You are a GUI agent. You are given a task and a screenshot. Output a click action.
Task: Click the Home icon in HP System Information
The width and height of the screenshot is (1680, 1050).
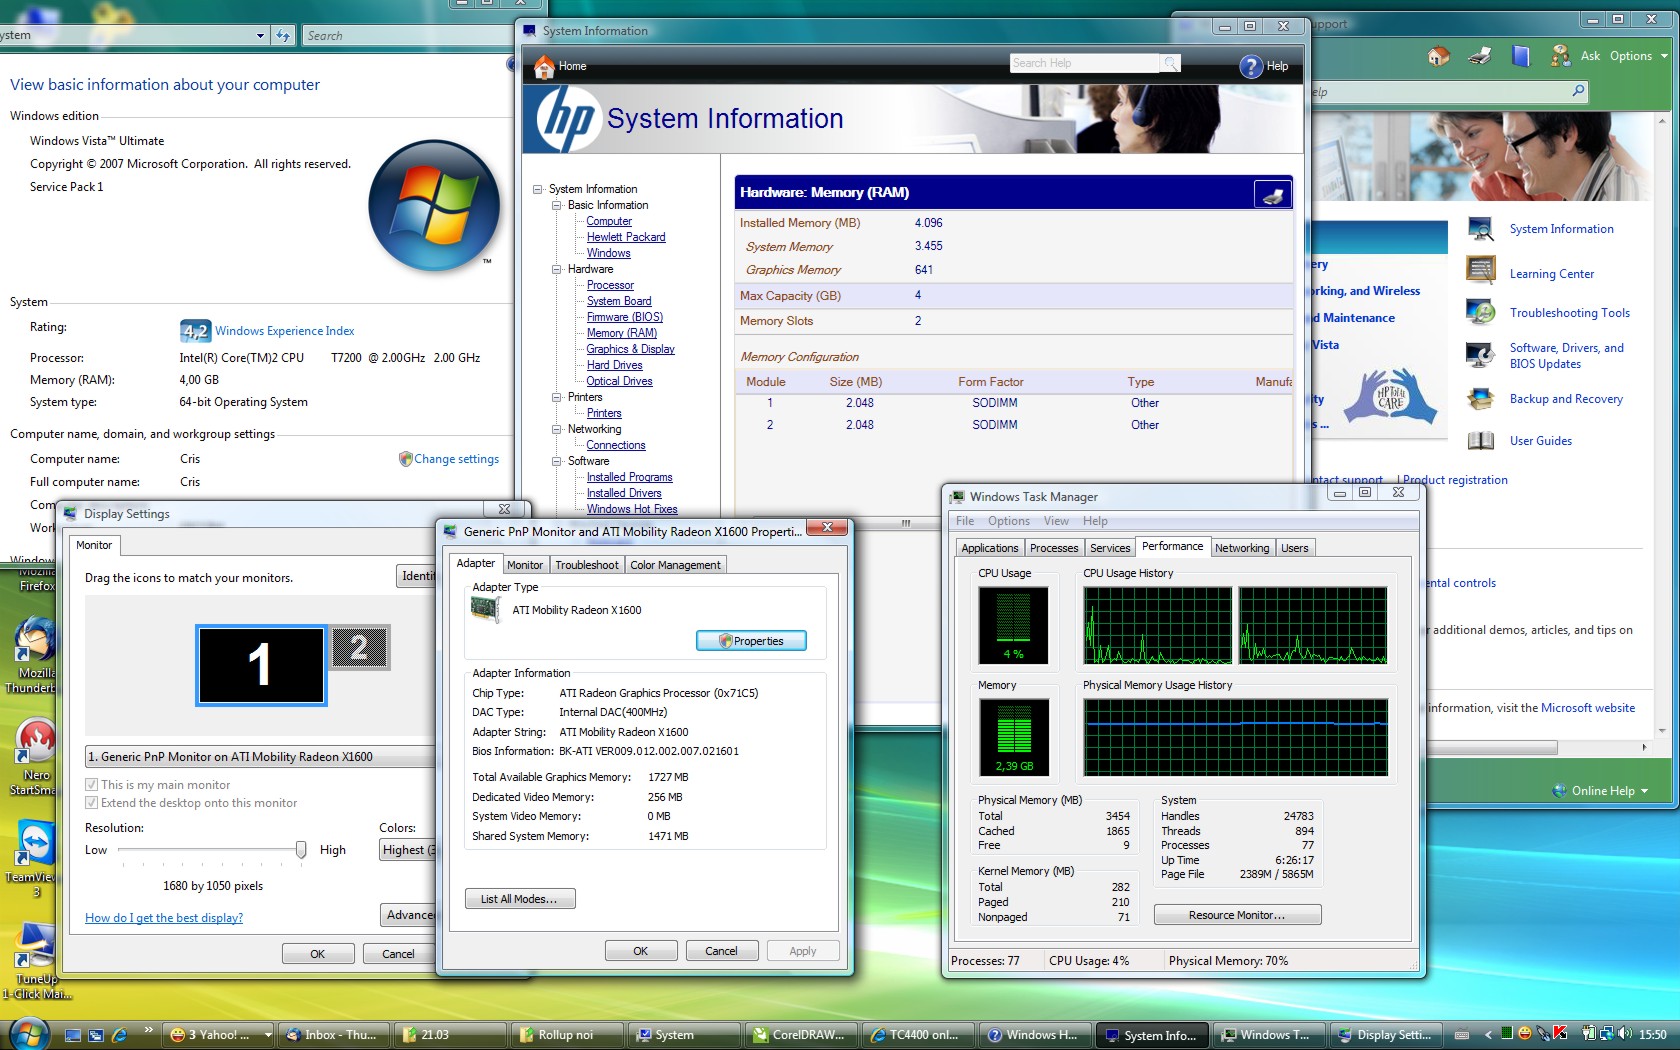544,66
